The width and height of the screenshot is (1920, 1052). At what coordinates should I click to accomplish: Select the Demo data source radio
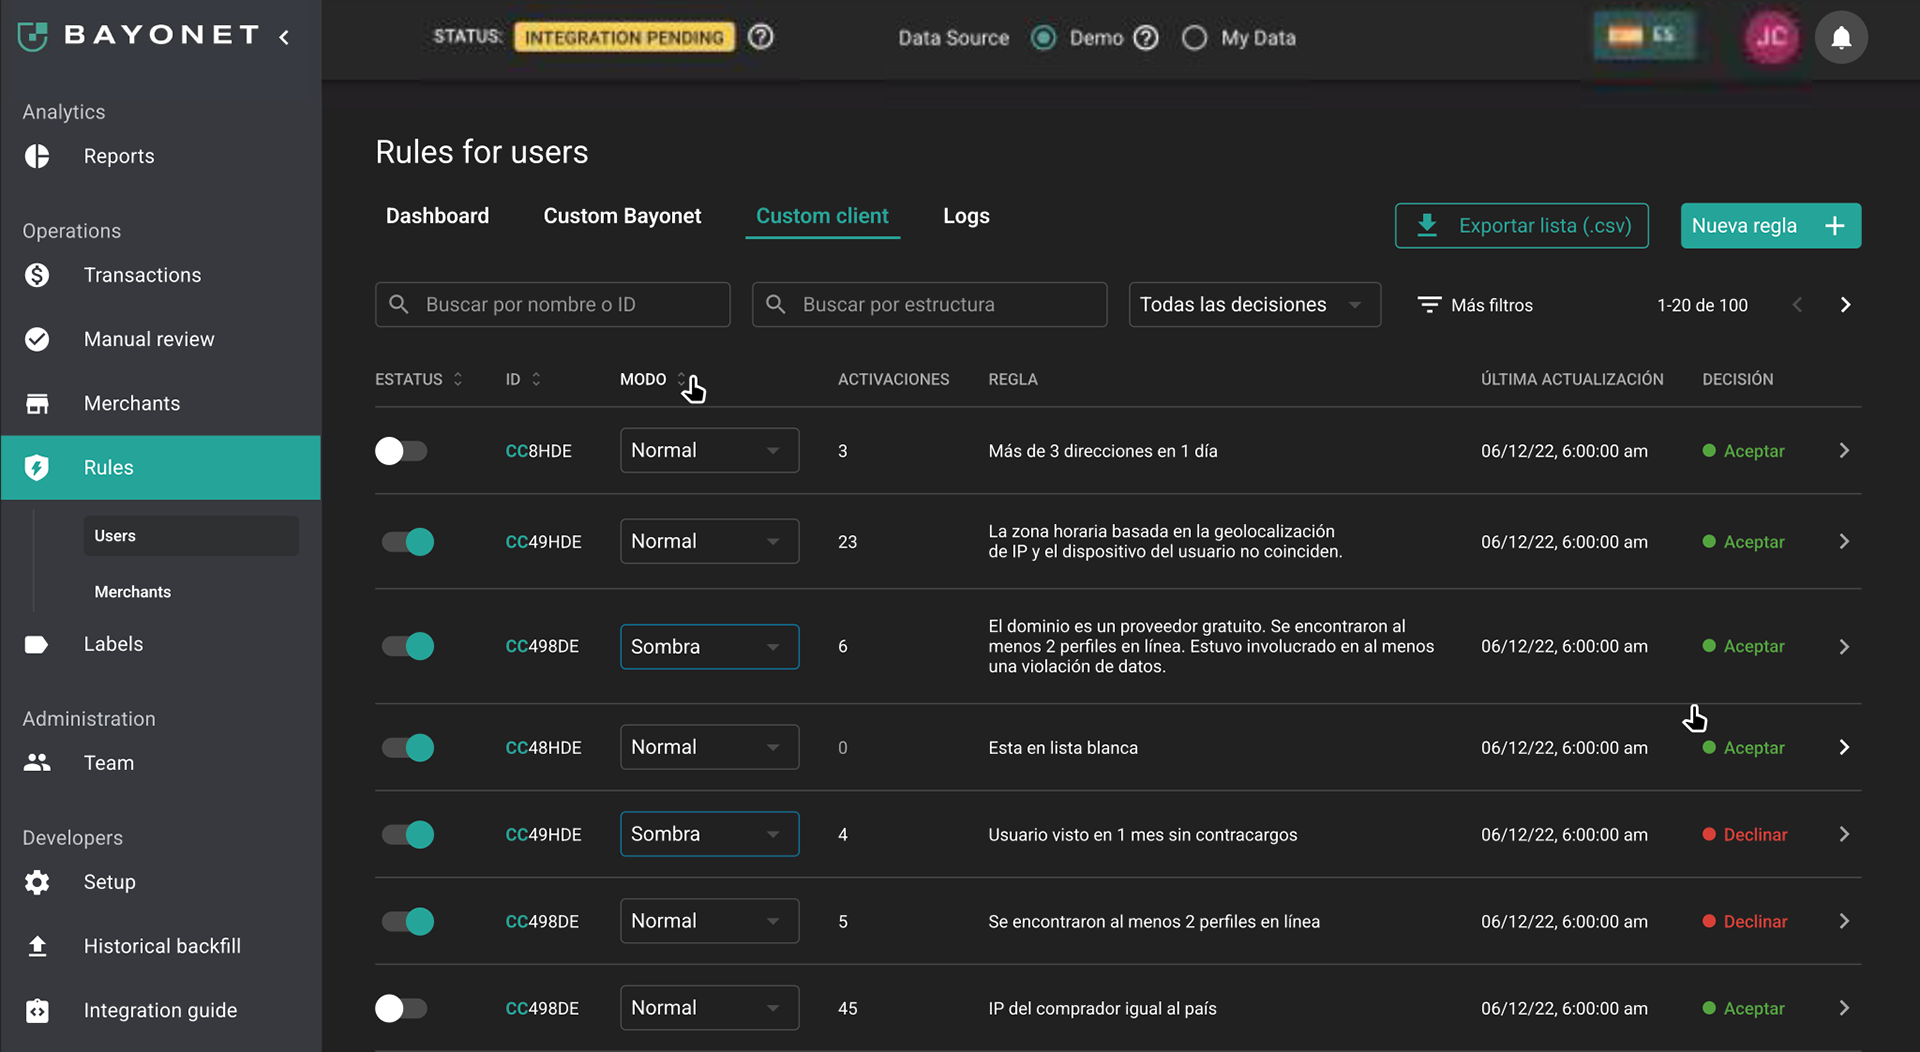point(1043,38)
